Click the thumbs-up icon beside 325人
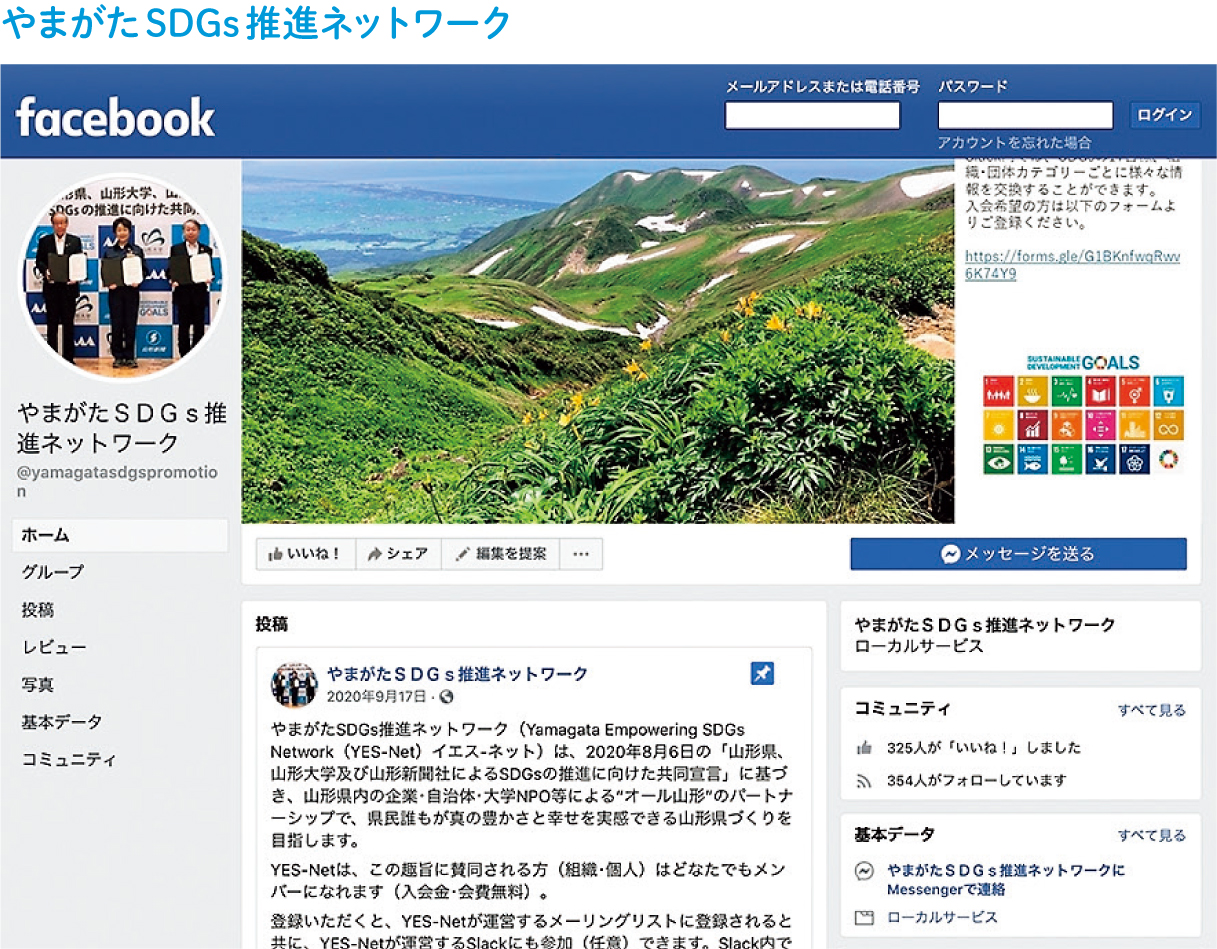Screen dimensions: 1217x949 [865, 748]
